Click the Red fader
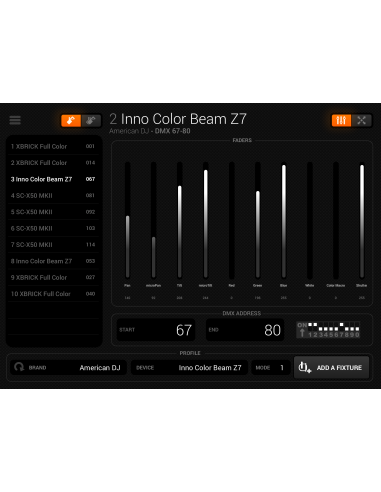381x492 pixels. coord(232,220)
